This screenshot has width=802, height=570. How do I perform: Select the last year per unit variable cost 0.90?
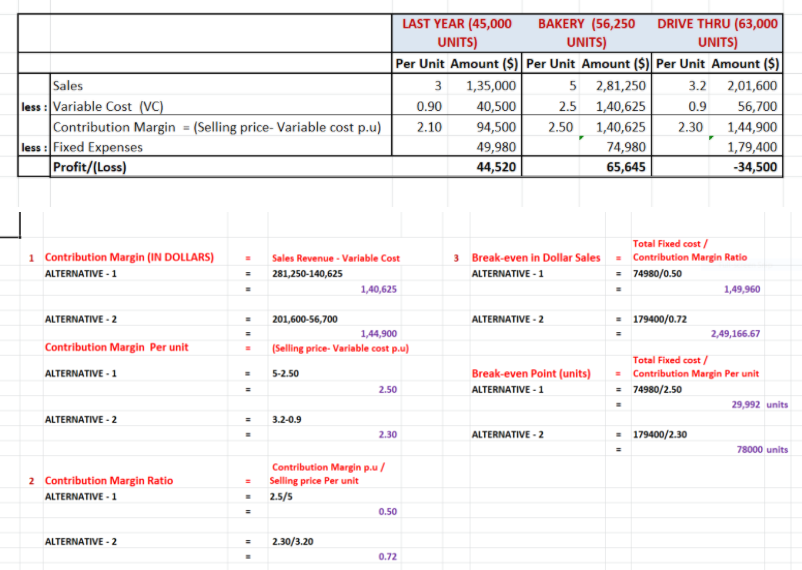pos(429,106)
